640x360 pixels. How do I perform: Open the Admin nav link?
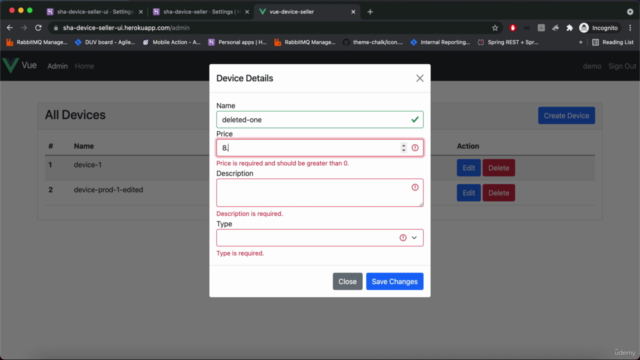click(58, 66)
